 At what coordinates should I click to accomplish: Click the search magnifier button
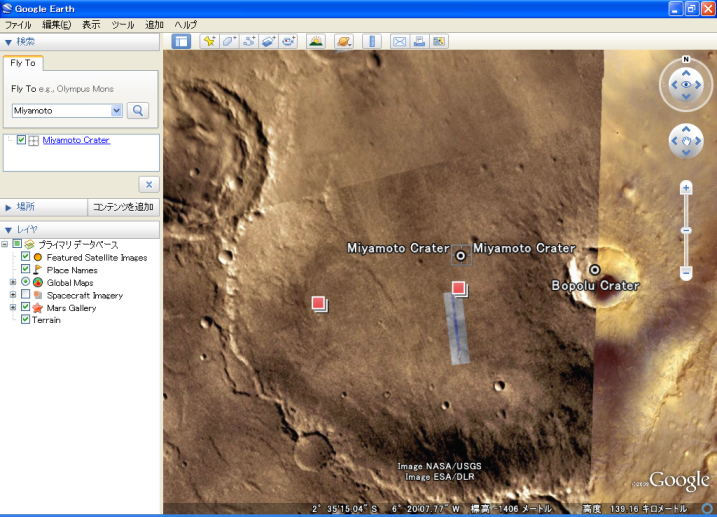click(x=138, y=110)
